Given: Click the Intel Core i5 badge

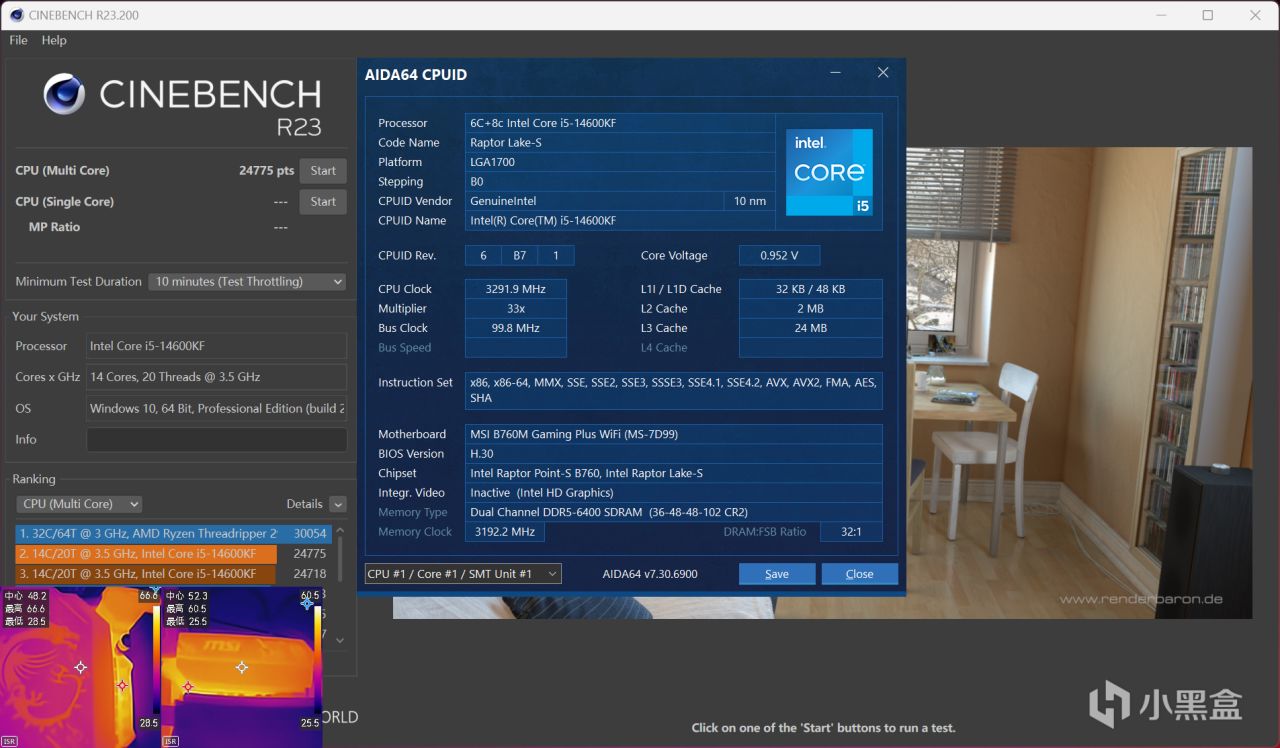Looking at the screenshot, I should click(x=829, y=172).
